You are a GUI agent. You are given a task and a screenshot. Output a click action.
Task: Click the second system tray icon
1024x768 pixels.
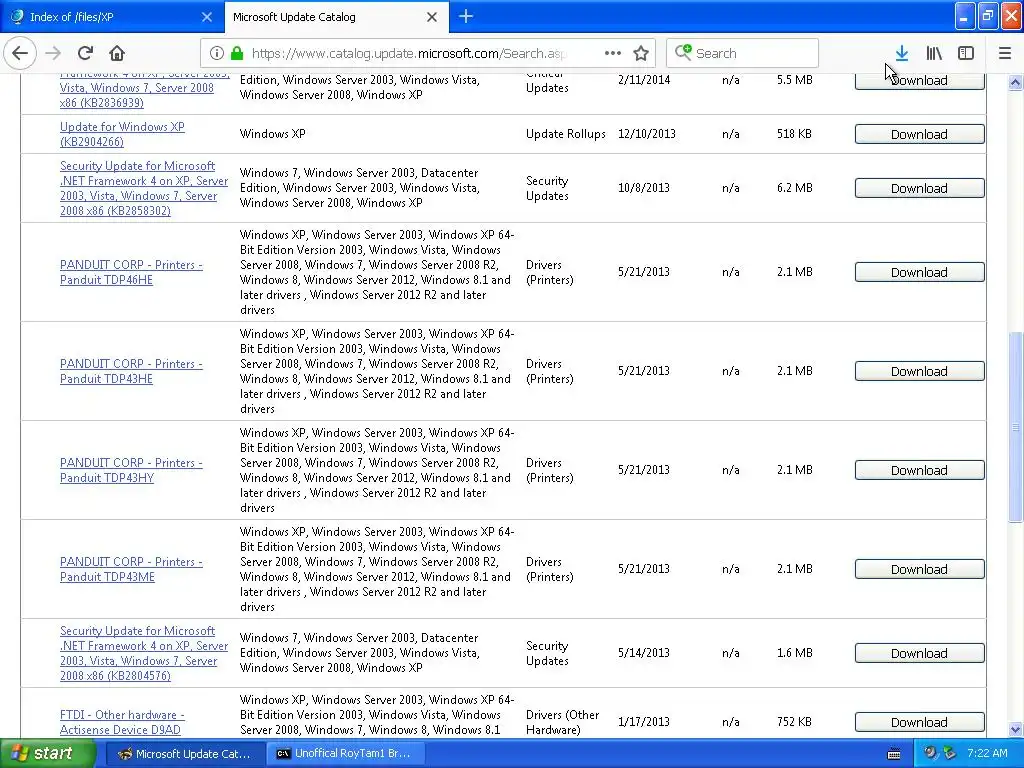(949, 754)
